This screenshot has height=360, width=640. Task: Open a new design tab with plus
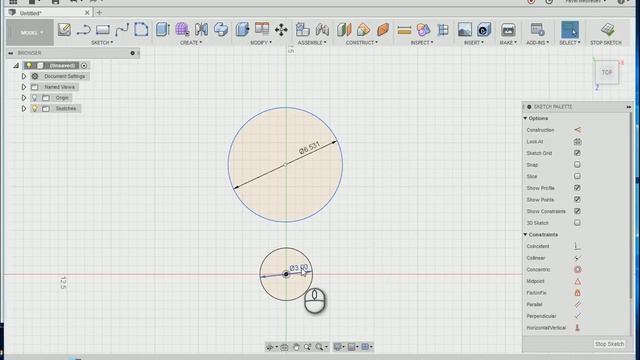pyautogui.click(x=99, y=13)
